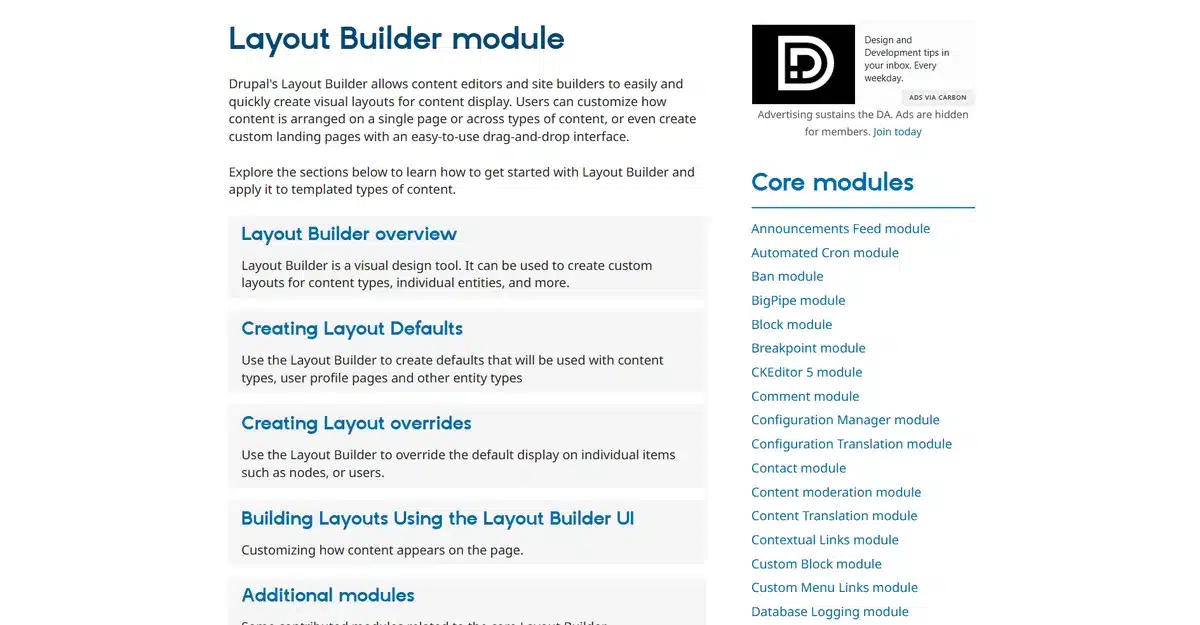Screen dimensions: 1200x625
Task: Open the Custom Menu Links module link
Action: tap(834, 588)
